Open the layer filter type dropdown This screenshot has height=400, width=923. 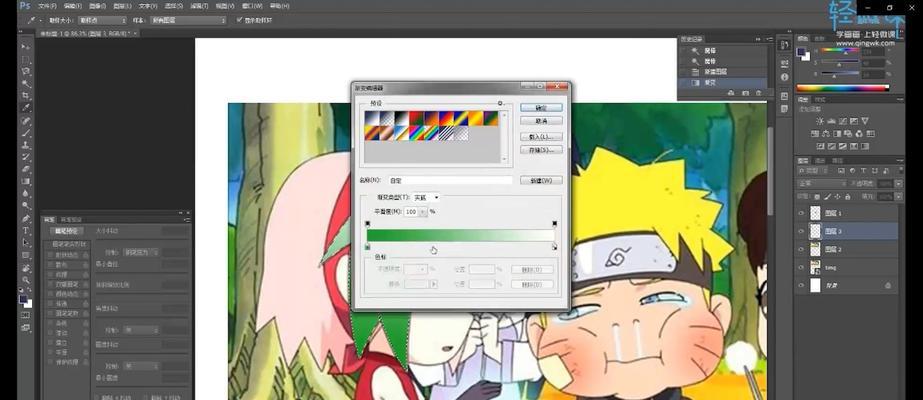(814, 171)
